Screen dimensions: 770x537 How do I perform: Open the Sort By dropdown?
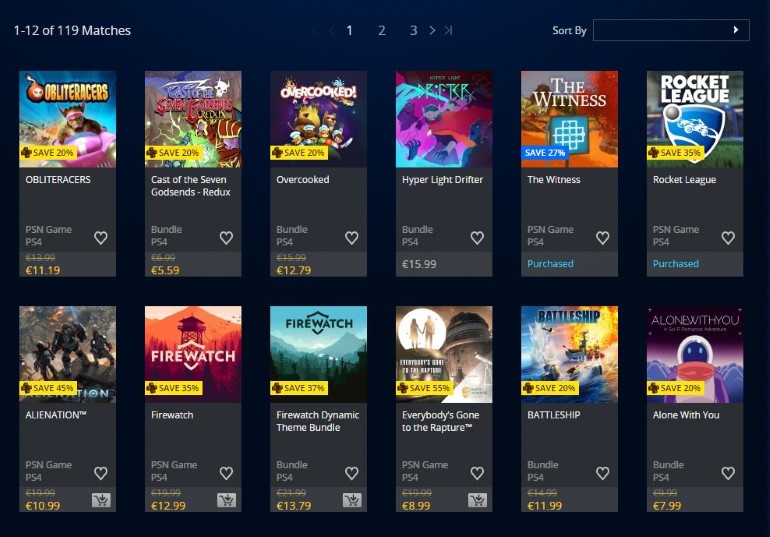coord(671,30)
